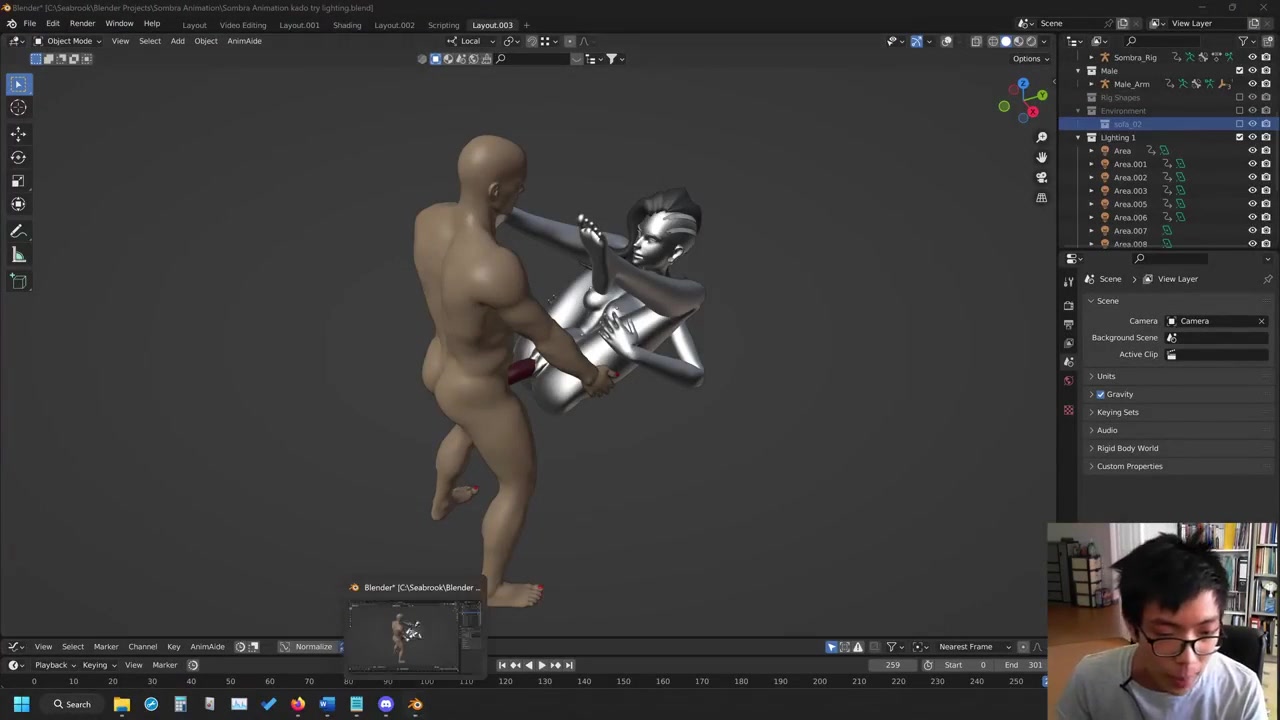Select the Cursor tool in left toolbar
The width and height of the screenshot is (1280, 720).
pyautogui.click(x=18, y=108)
